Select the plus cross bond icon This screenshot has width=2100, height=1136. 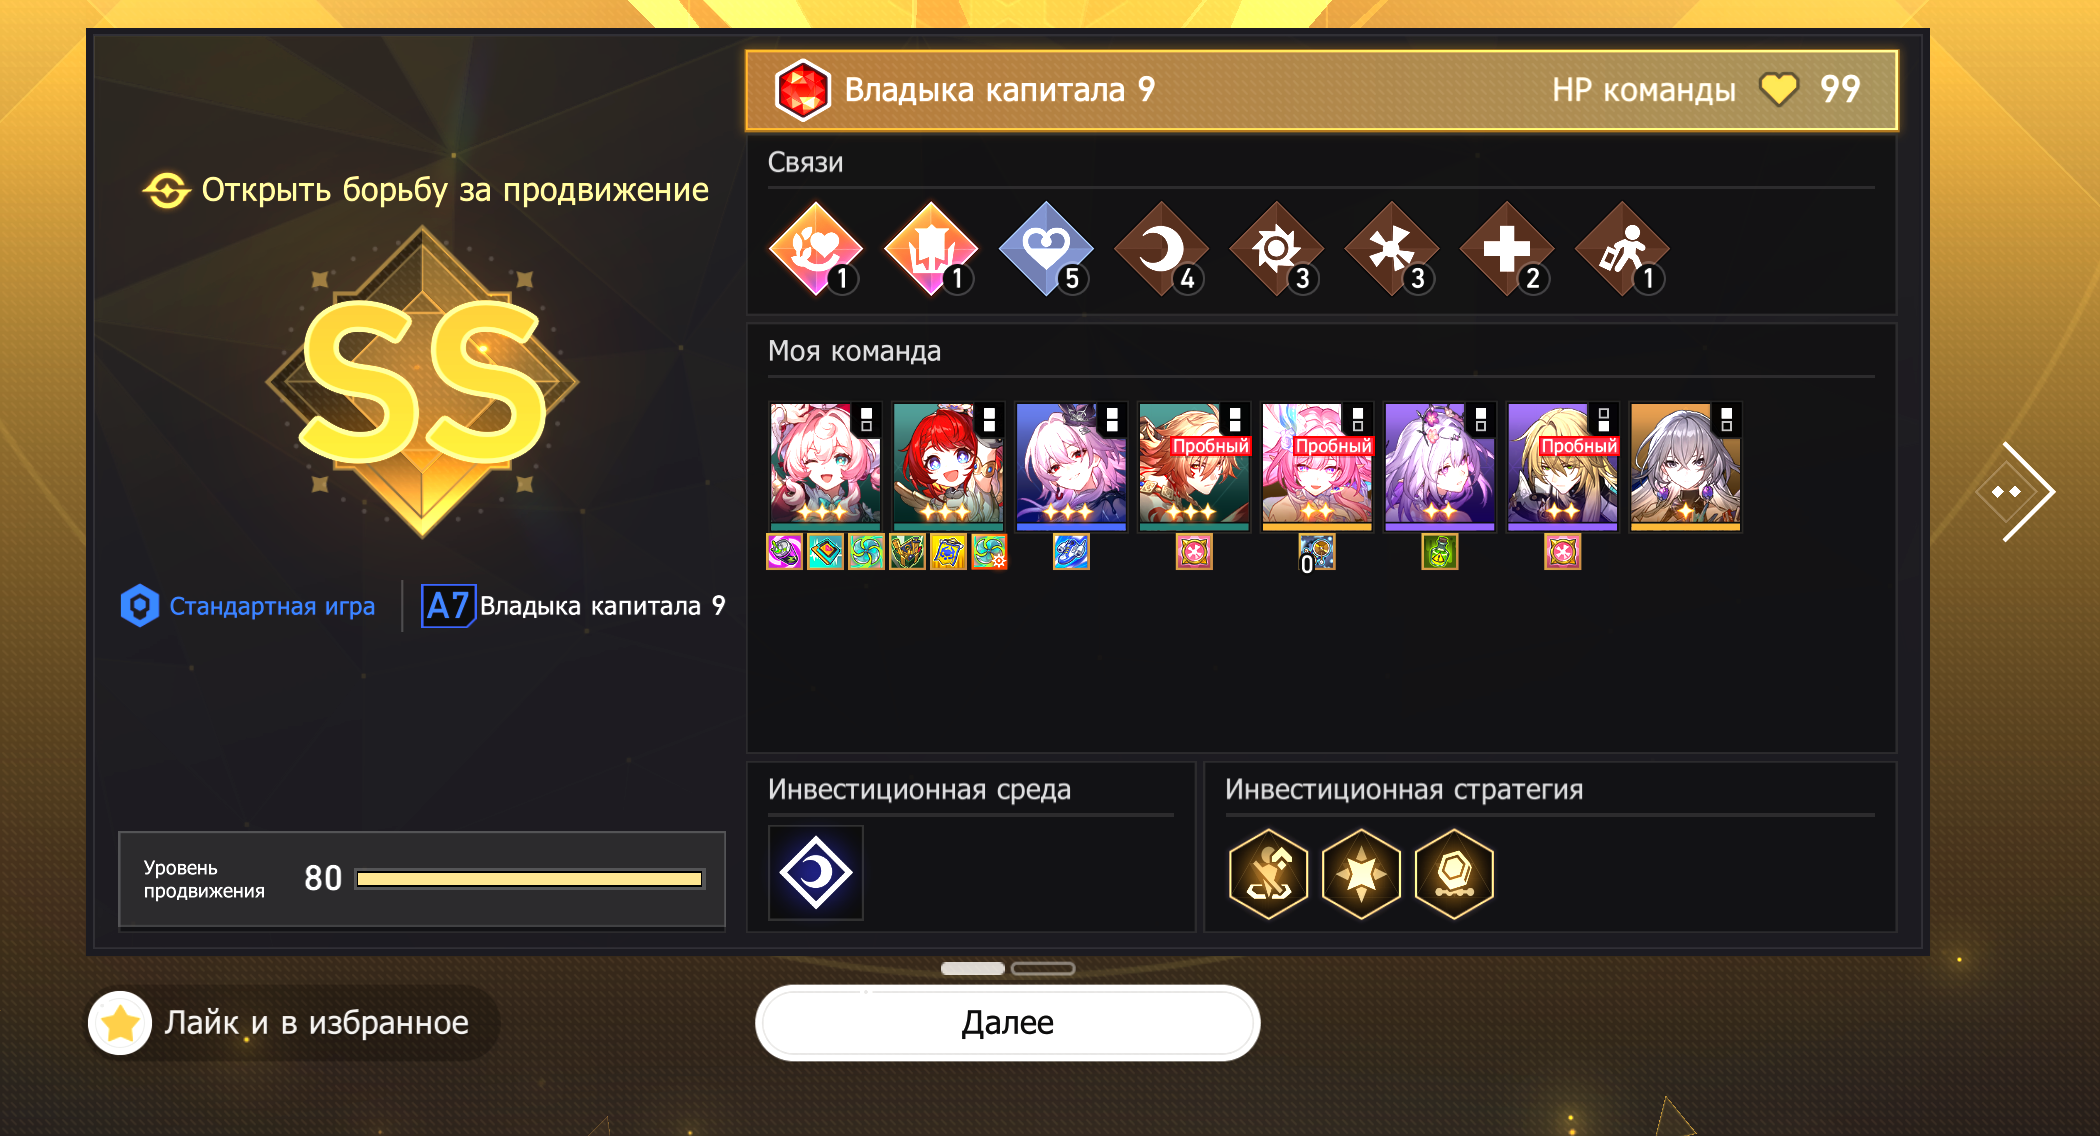(1506, 249)
